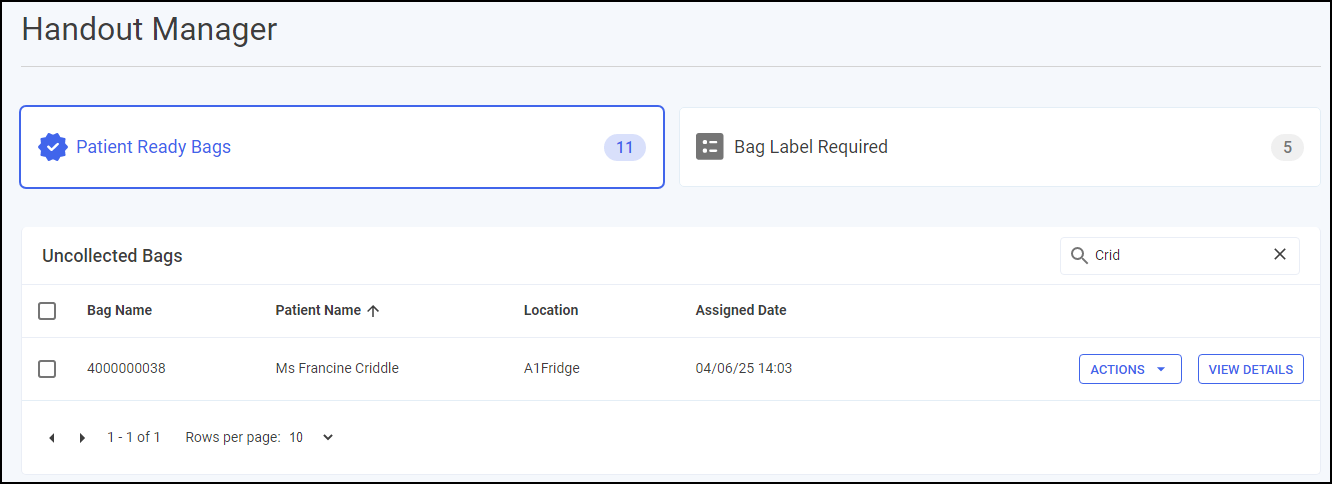The image size is (1332, 484).
Task: Go to previous page using left arrow
Action: click(52, 438)
